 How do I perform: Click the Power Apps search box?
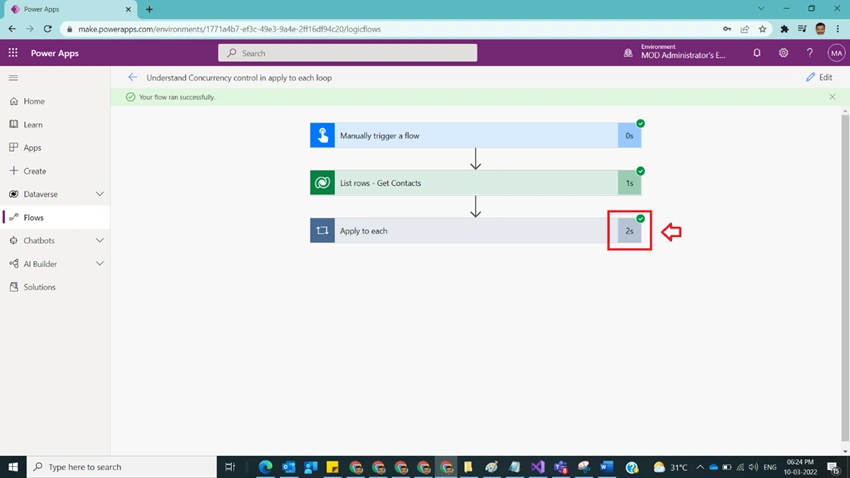(x=347, y=53)
